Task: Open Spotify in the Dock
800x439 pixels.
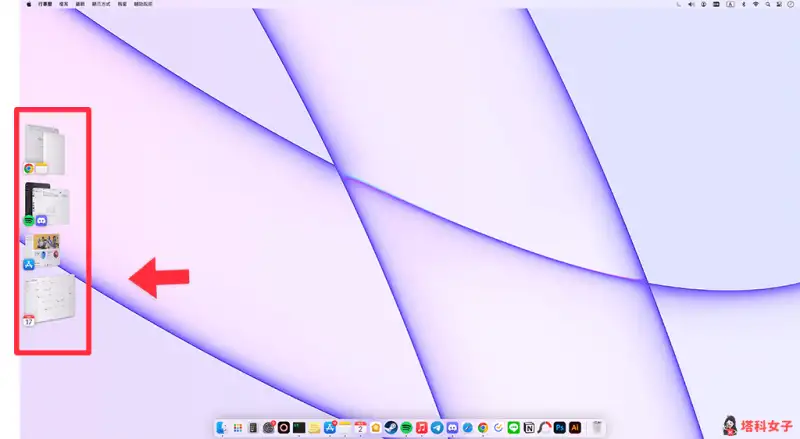Action: tap(407, 427)
